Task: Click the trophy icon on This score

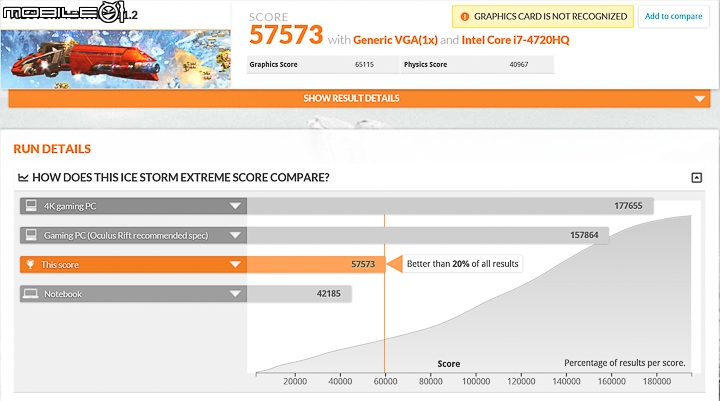Action: click(x=30, y=264)
